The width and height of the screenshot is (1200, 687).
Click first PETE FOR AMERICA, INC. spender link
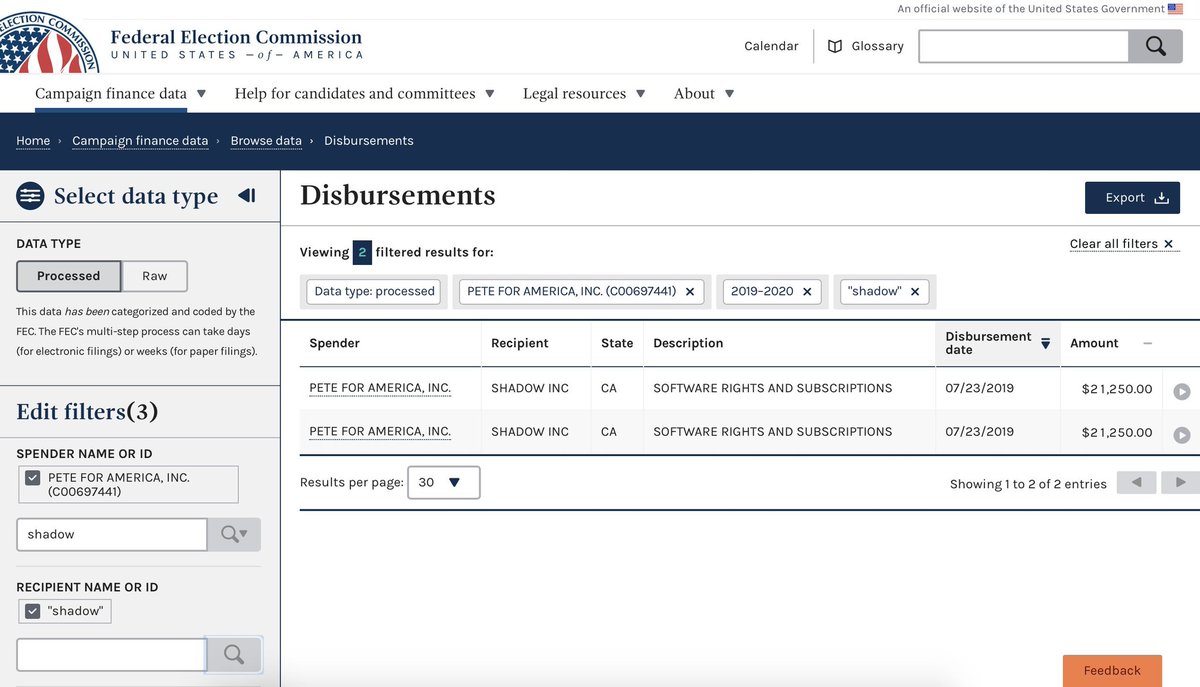coord(380,388)
